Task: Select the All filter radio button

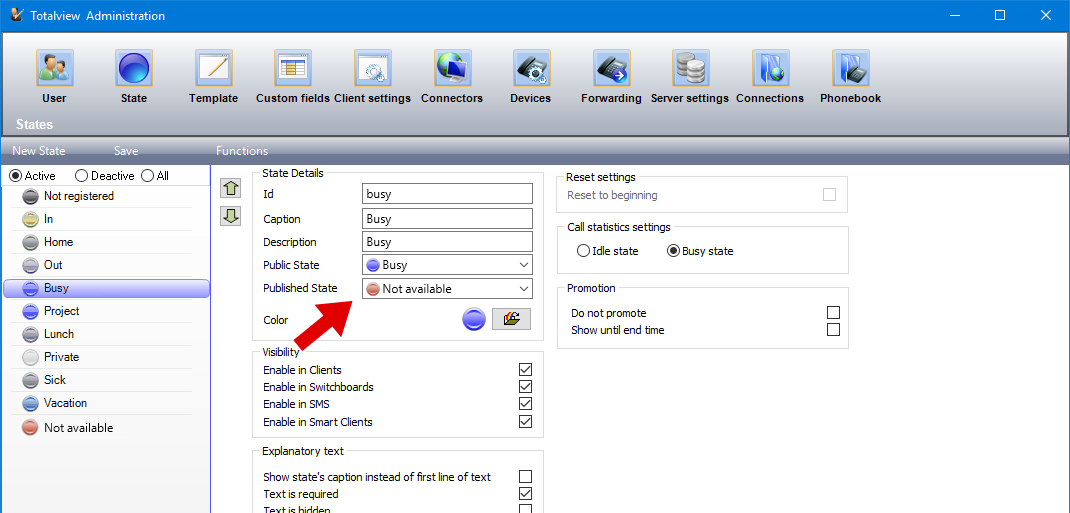Action: click(147, 176)
